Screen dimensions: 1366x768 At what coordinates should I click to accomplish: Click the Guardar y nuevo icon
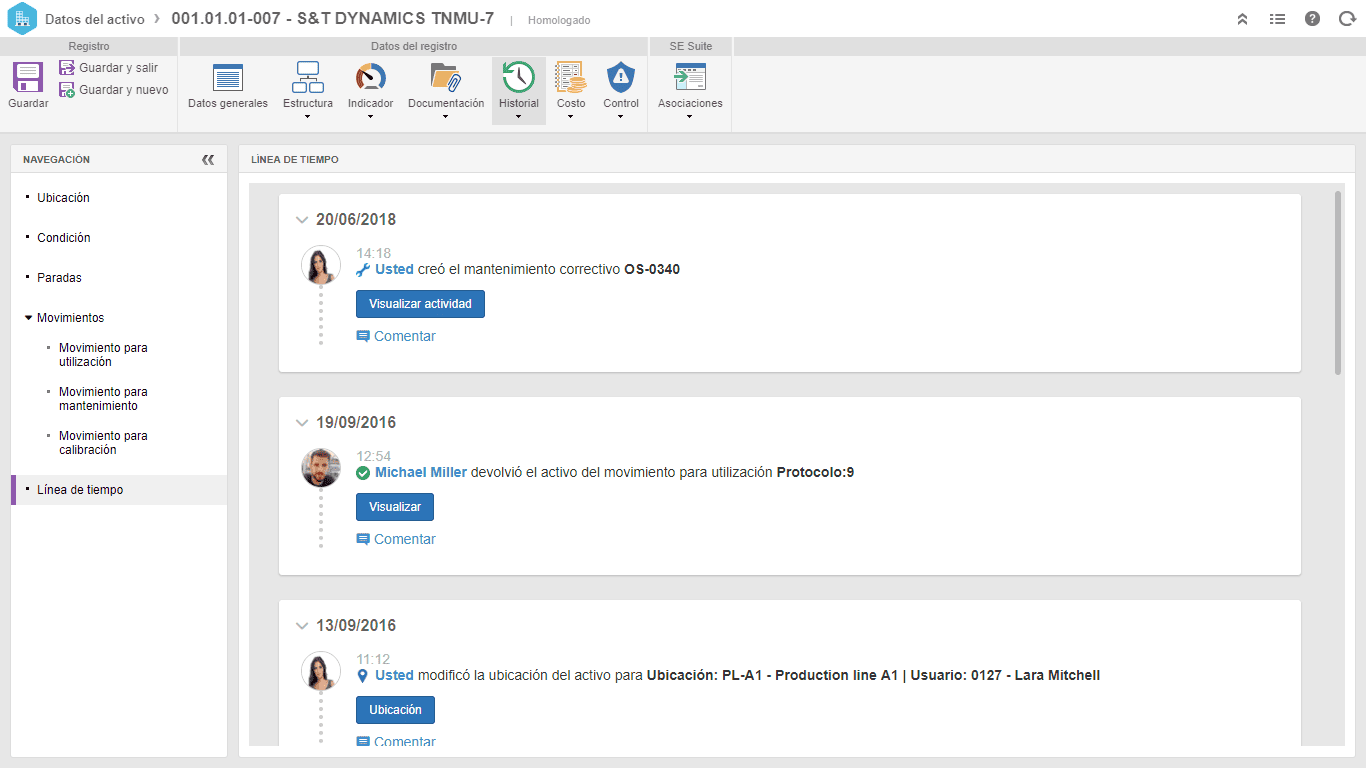tap(67, 90)
